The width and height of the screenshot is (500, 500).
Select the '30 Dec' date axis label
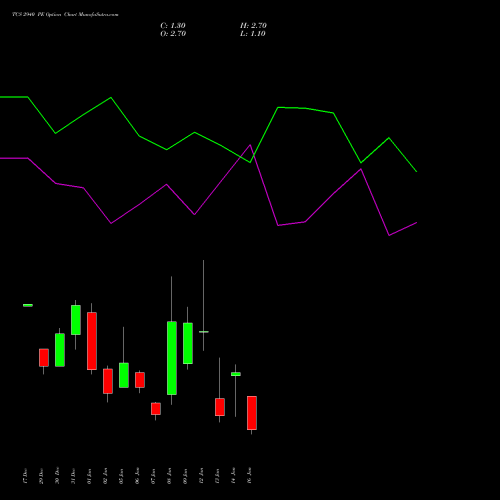57,476
